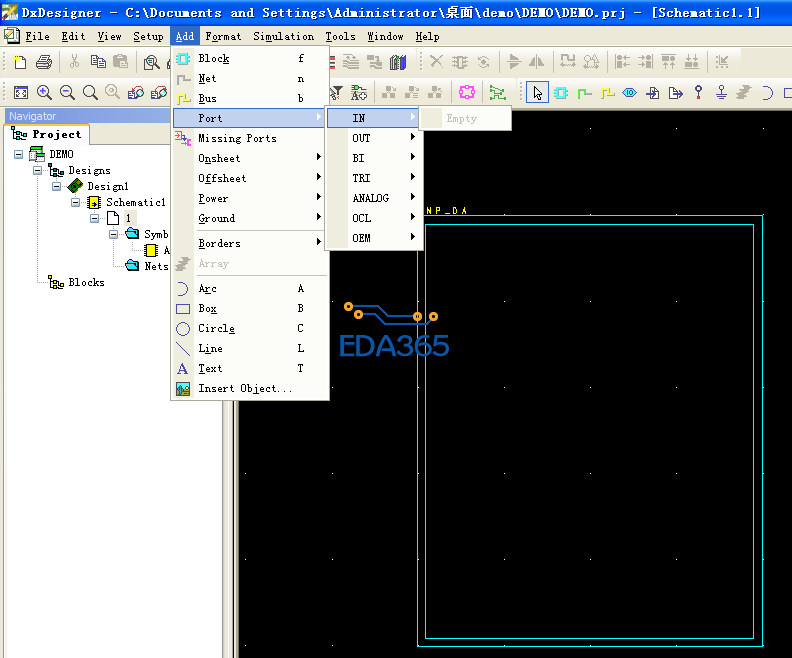Click the onsheet connector arrow-in icon
This screenshot has width=792, height=658.
[653, 93]
